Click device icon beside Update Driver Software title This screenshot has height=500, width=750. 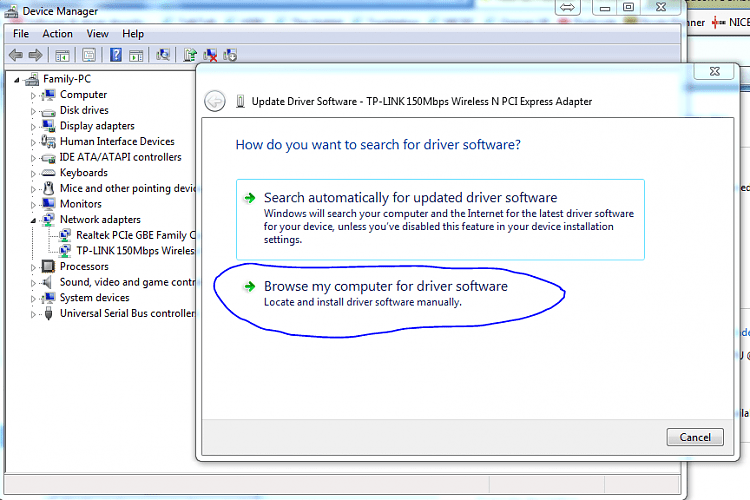tap(241, 101)
